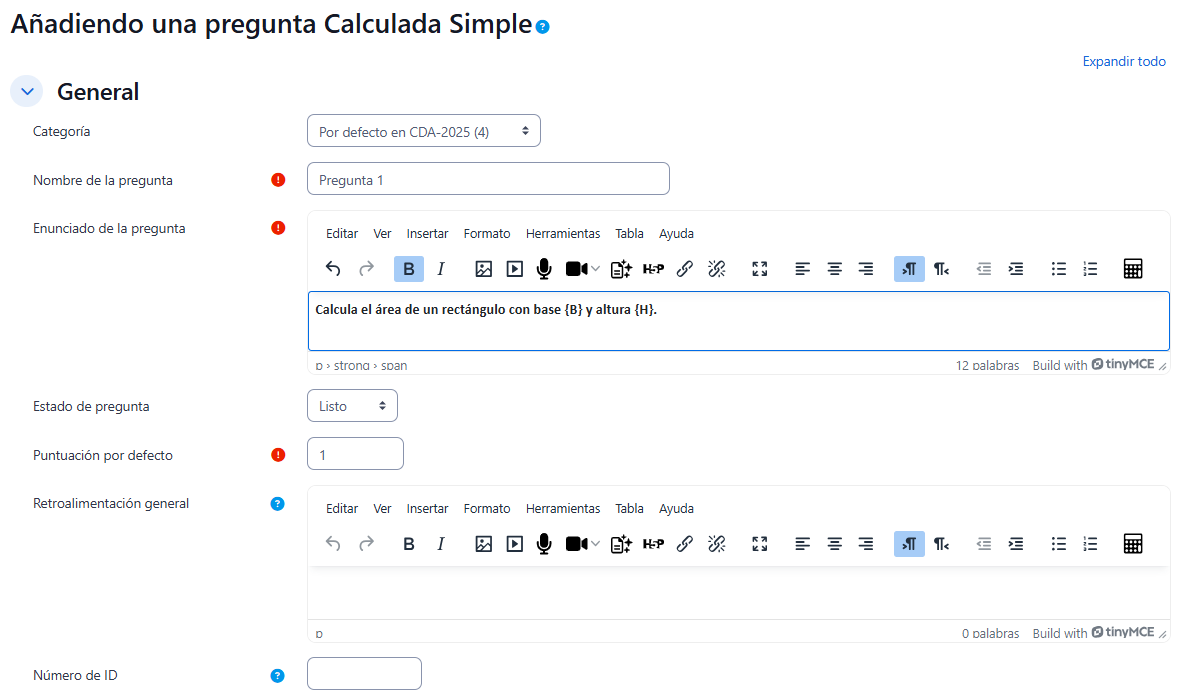Toggle fullscreen in the question text editor
The width and height of the screenshot is (1179, 697).
point(760,269)
